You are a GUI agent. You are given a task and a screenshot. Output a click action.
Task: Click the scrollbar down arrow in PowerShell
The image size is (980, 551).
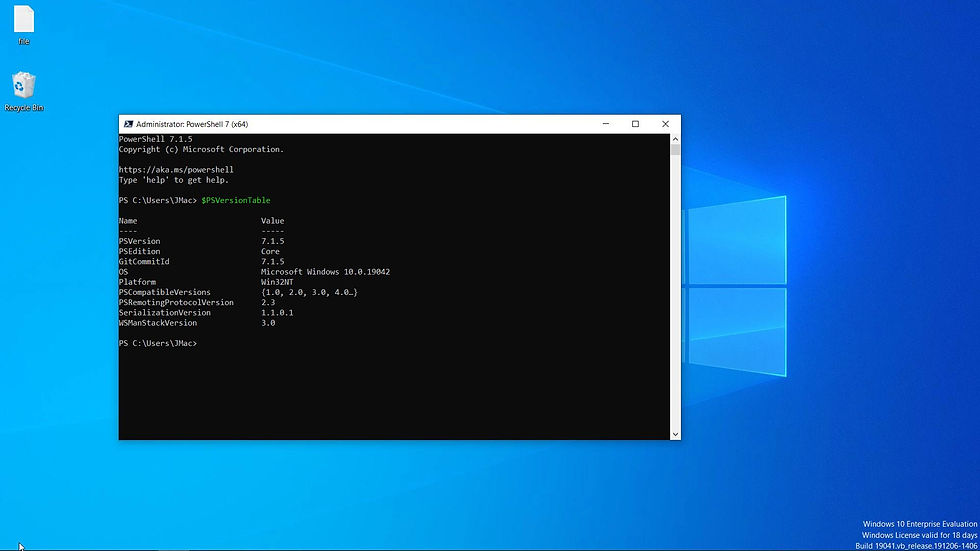coord(675,434)
